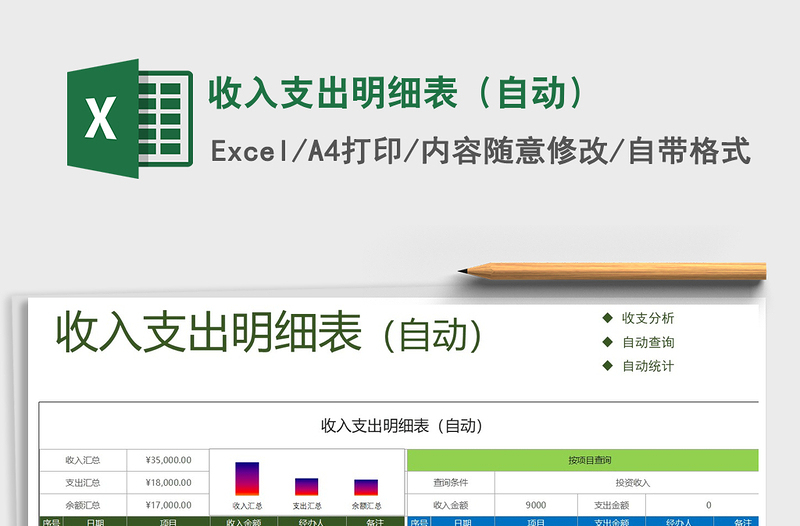Select the ¥17,000.00 value cell
This screenshot has width=800, height=526.
pos(168,505)
